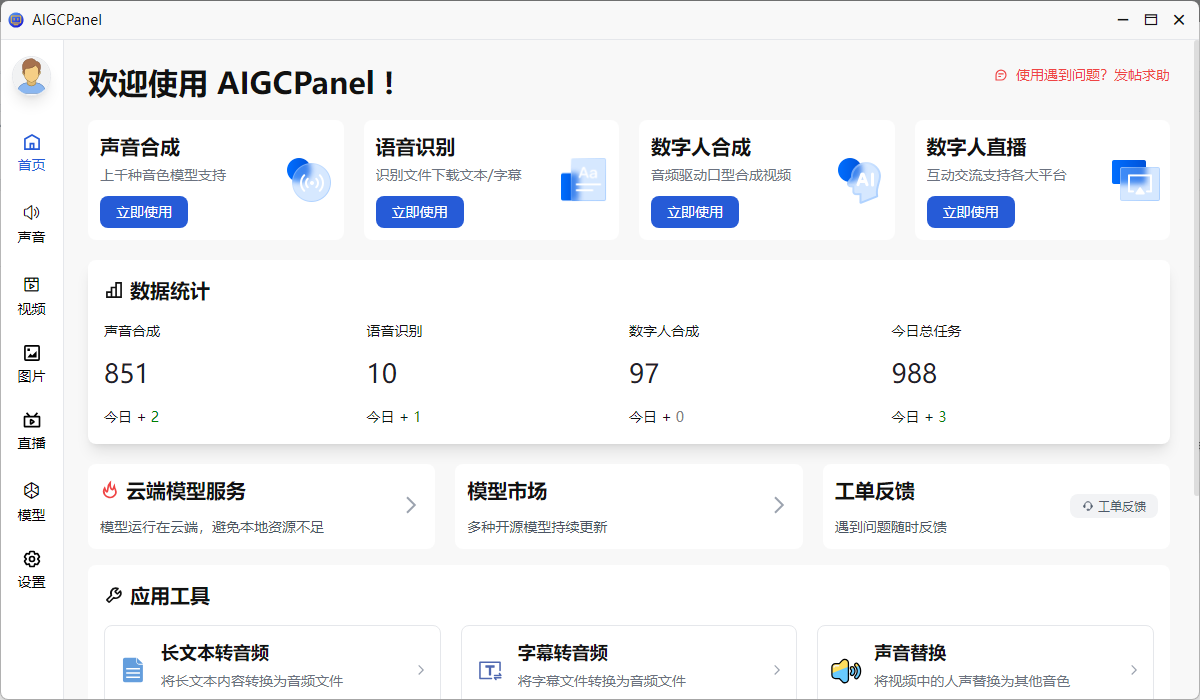
Task: Click the 语音识别 card icon
Action: coord(584,178)
